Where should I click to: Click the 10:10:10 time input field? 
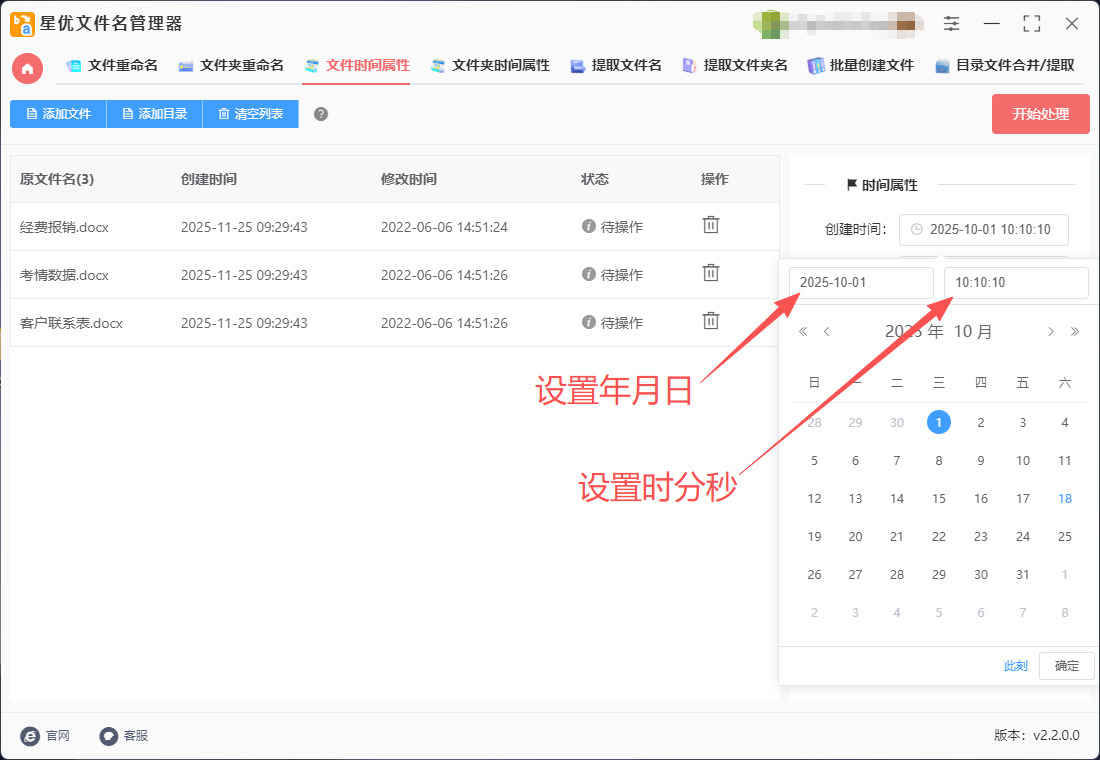1015,283
